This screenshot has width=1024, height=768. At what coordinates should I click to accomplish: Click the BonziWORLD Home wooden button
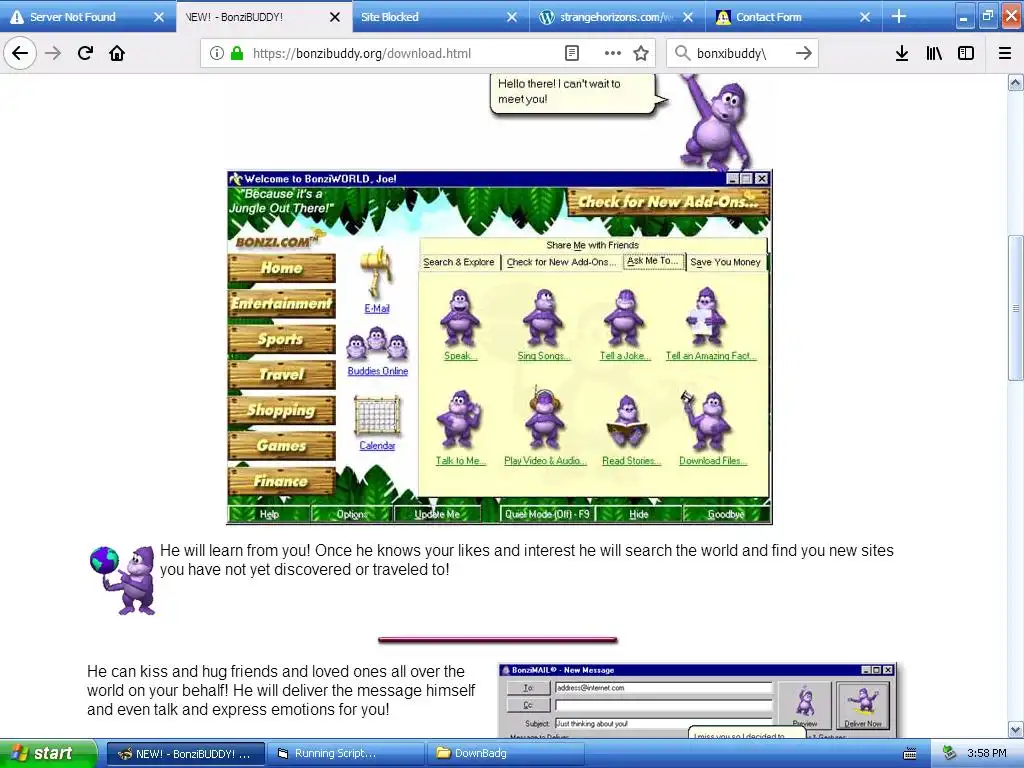281,268
